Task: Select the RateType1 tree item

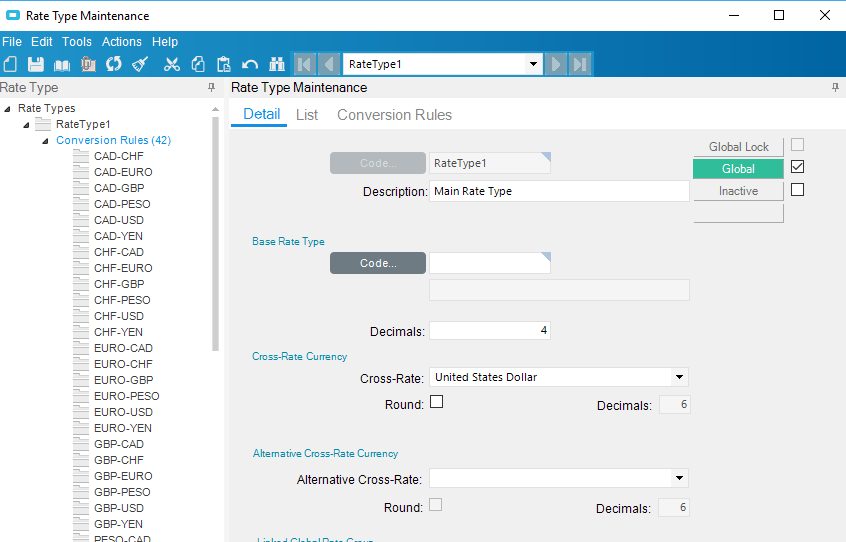Action: [x=83, y=125]
